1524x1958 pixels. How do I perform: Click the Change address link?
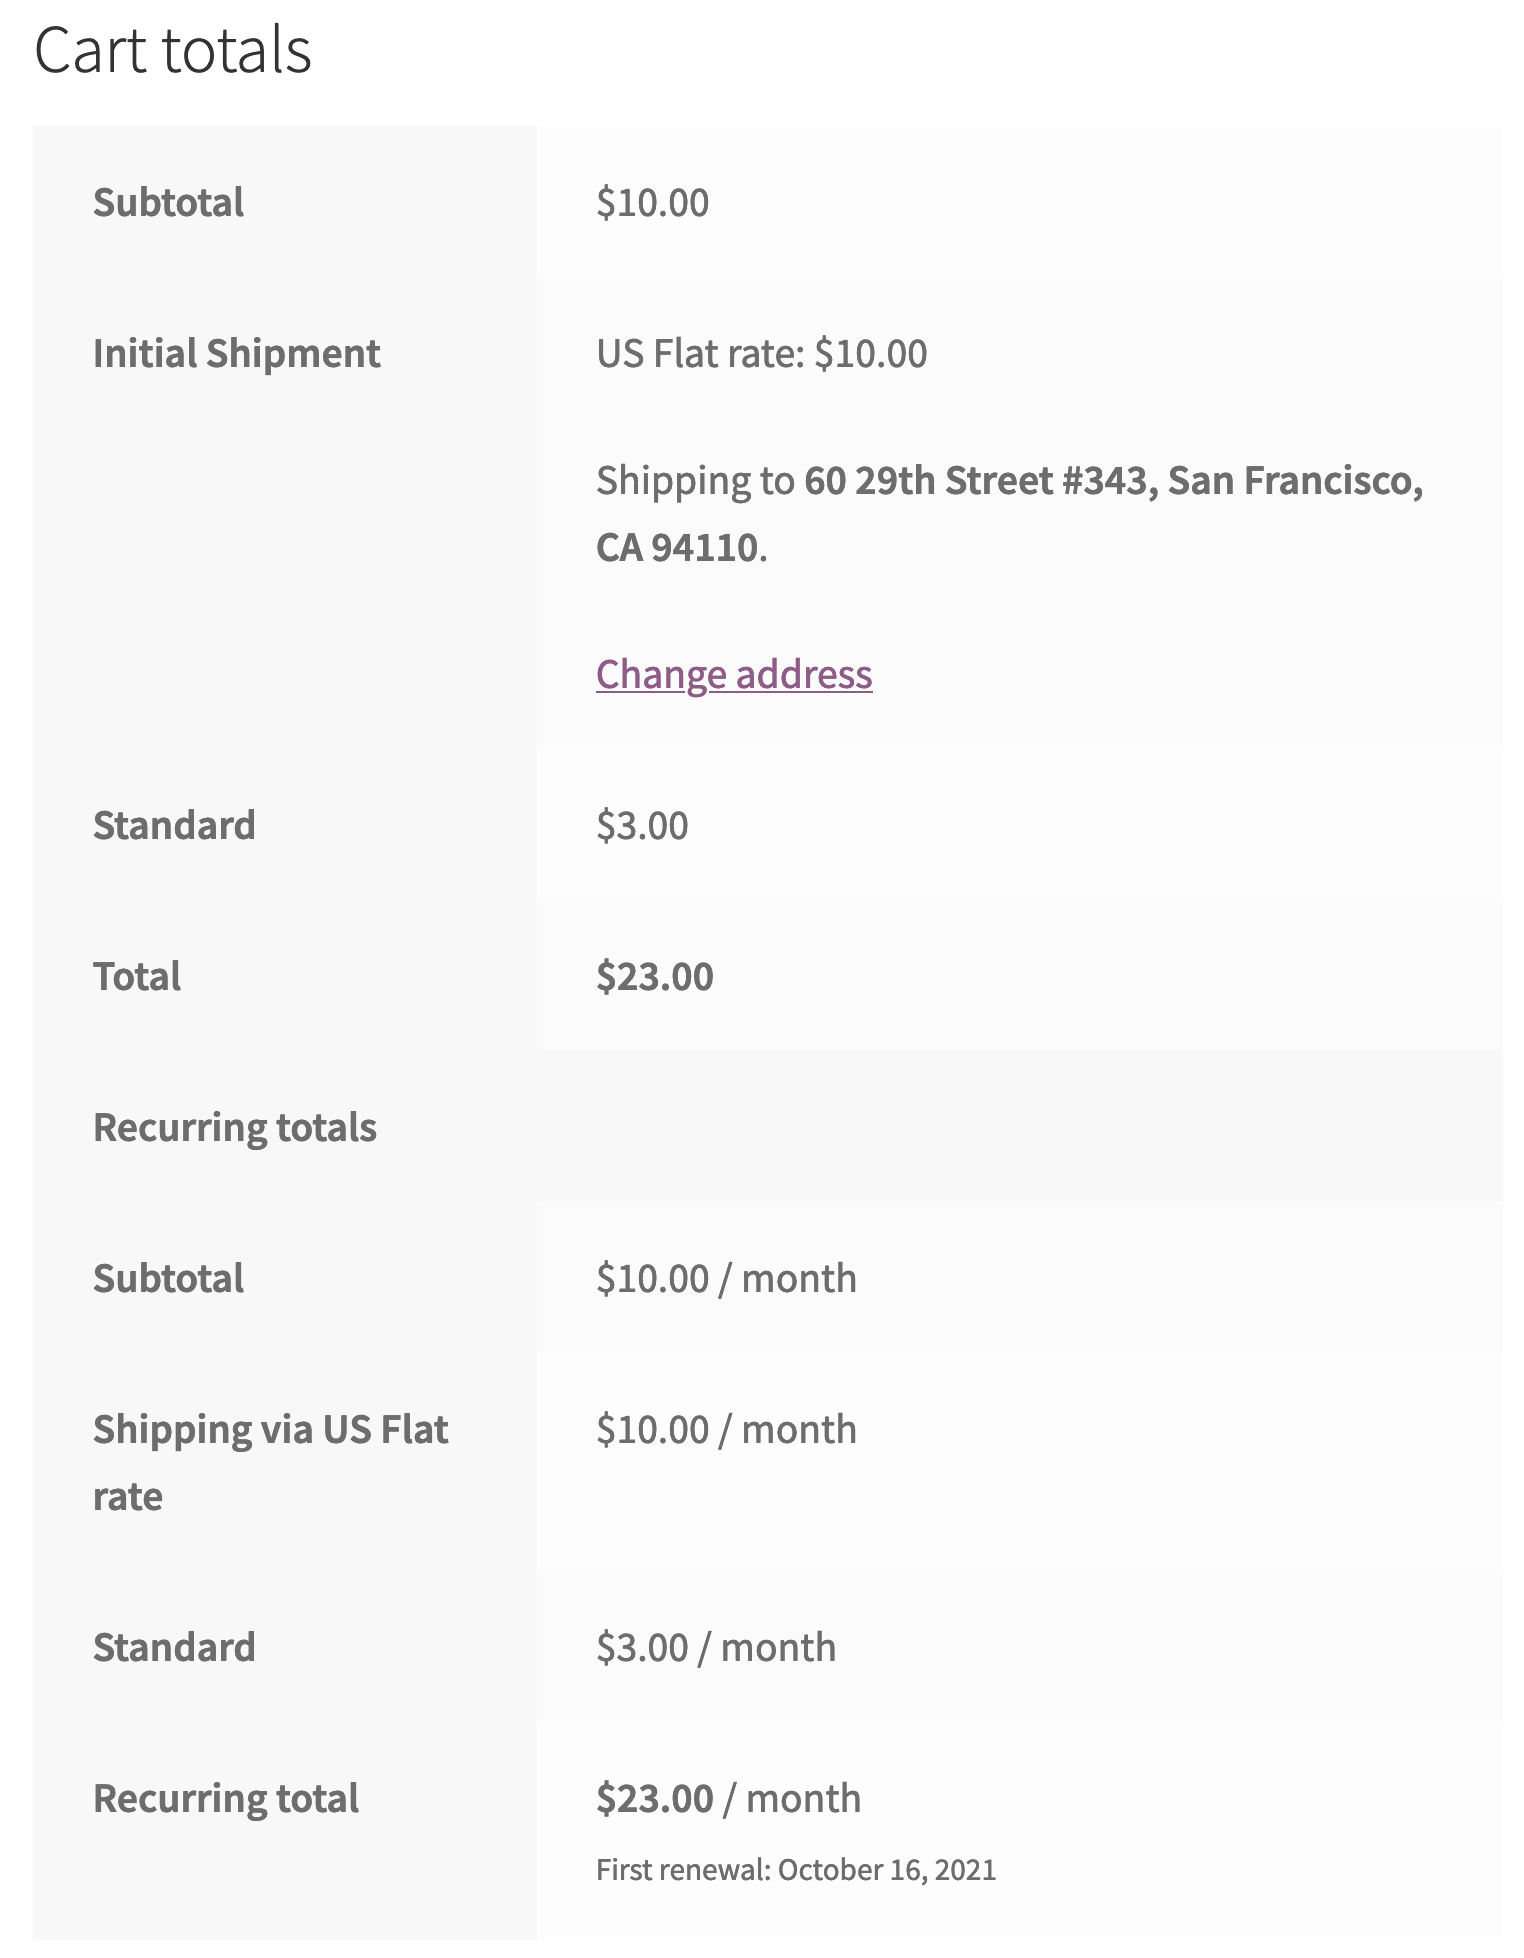(733, 674)
